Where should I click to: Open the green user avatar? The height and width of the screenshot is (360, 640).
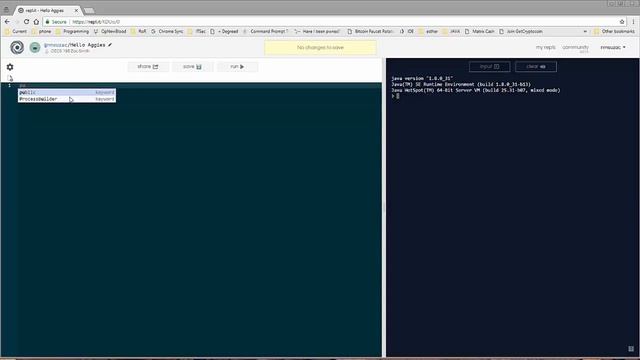(x=35, y=47)
